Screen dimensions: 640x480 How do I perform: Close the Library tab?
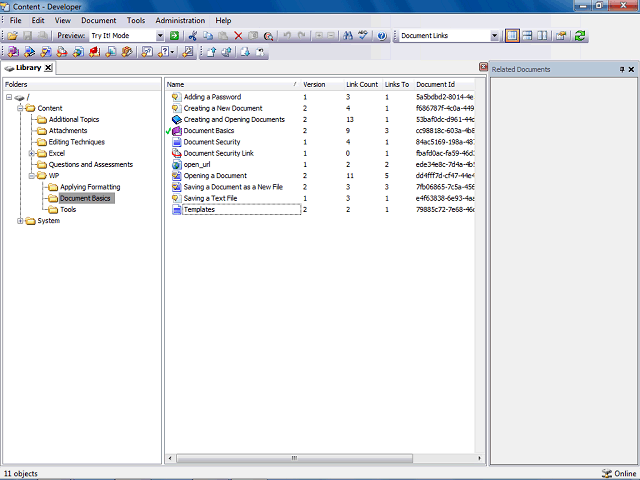[x=48, y=68]
